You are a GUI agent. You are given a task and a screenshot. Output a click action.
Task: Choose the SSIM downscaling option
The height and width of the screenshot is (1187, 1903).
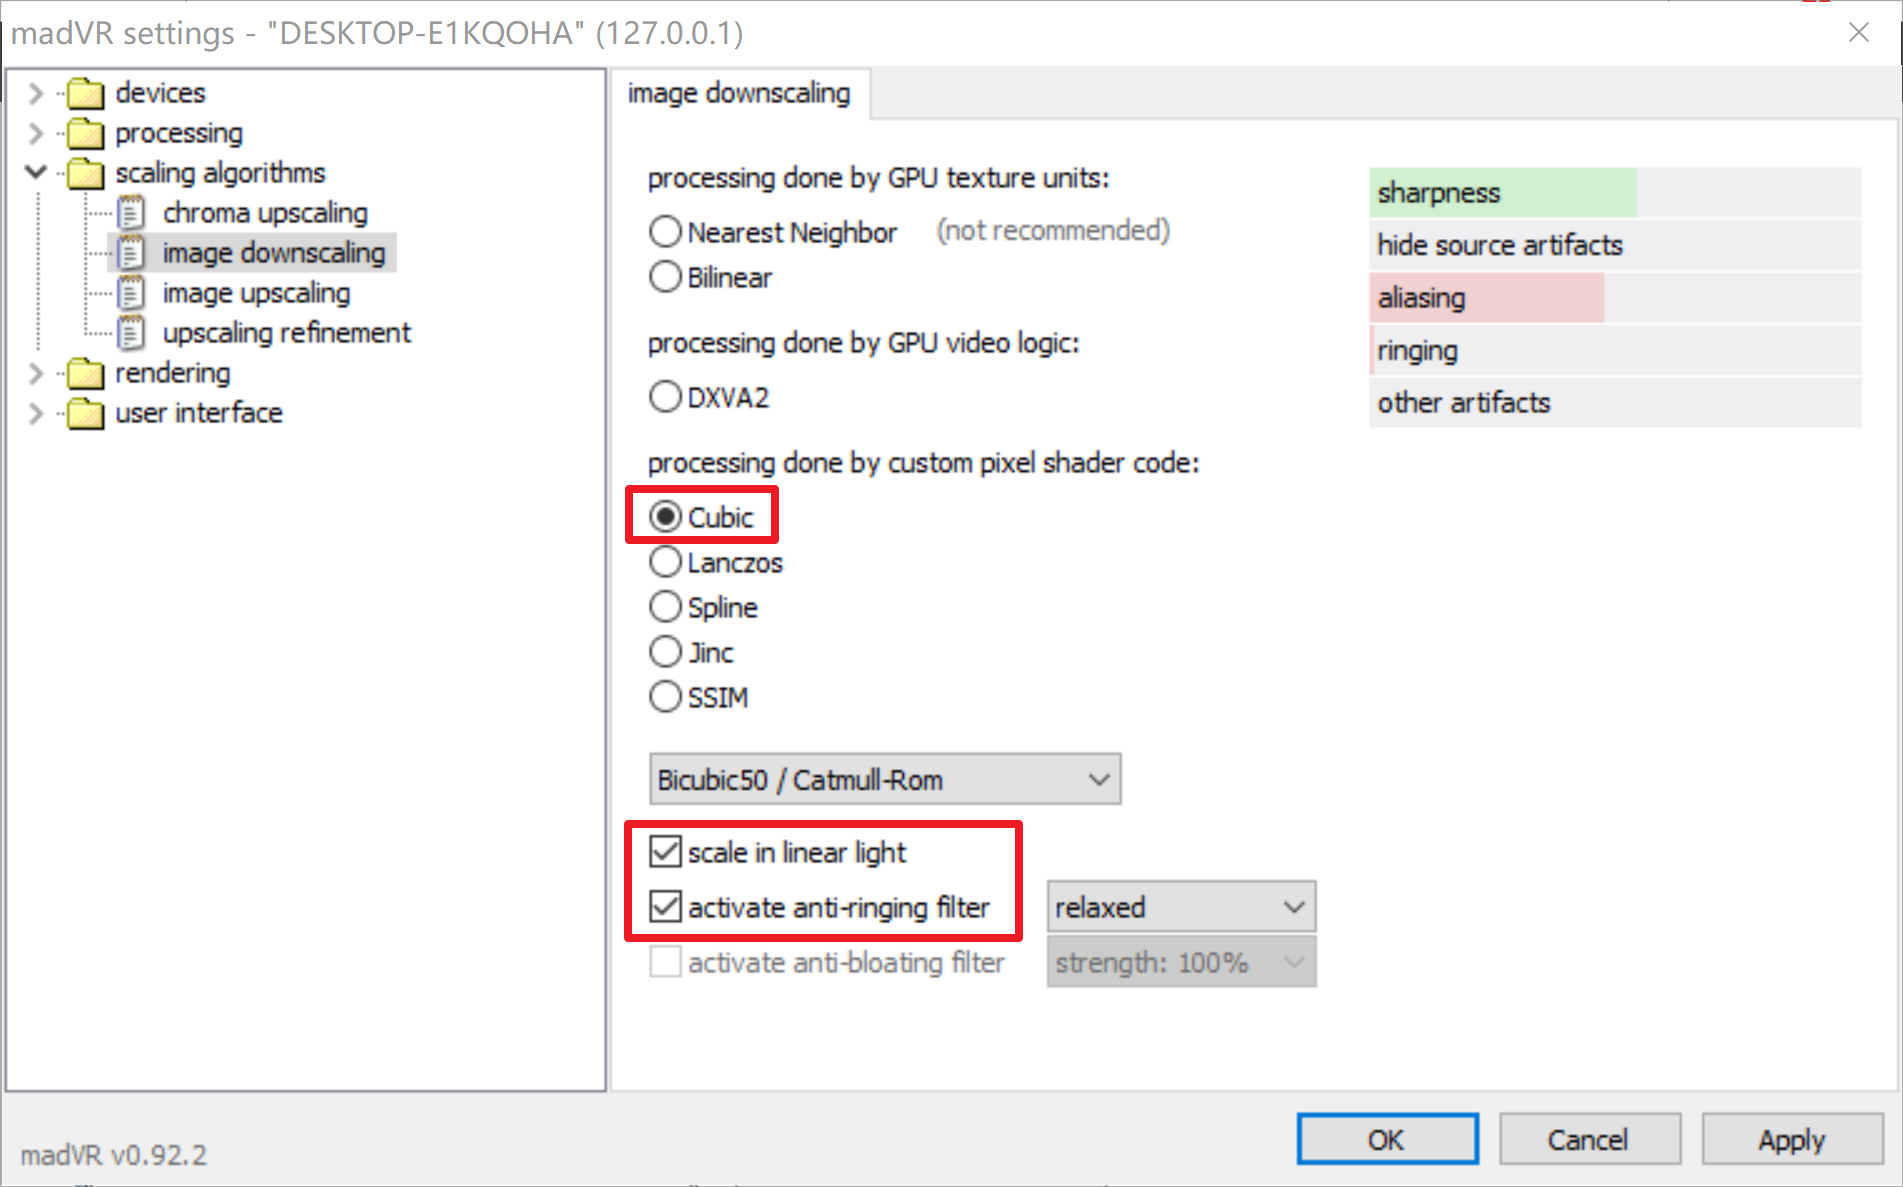point(665,697)
